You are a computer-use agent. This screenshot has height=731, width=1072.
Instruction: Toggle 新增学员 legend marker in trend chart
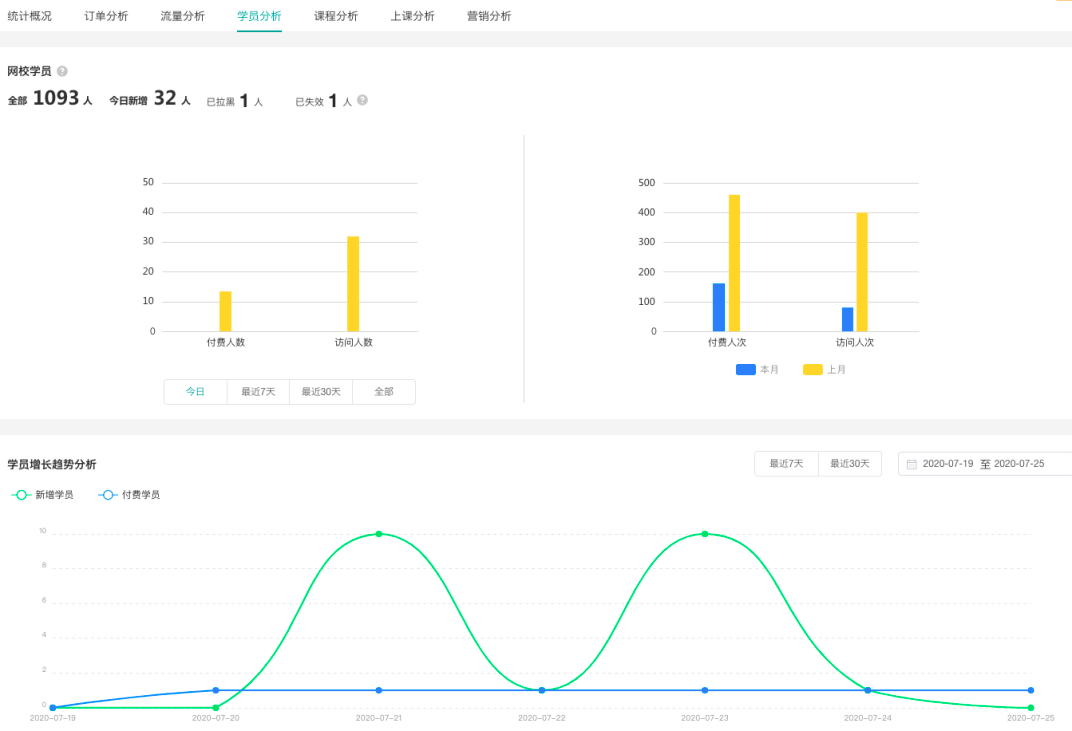[x=21, y=494]
